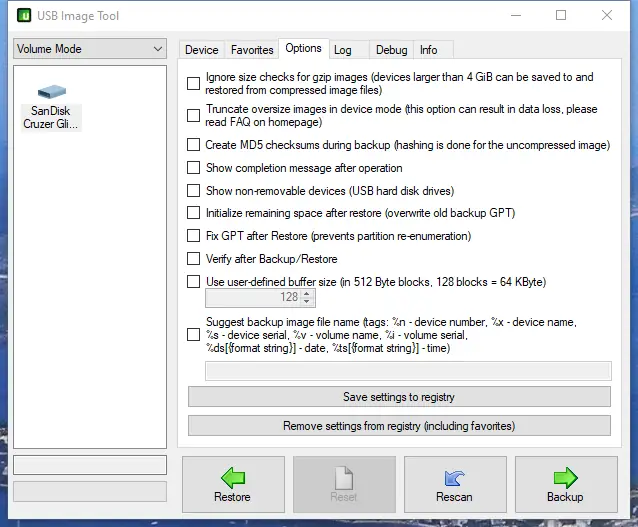638x527 pixels.
Task: Toggle Fix GPT after Restore checkbox
Action: (x=193, y=236)
